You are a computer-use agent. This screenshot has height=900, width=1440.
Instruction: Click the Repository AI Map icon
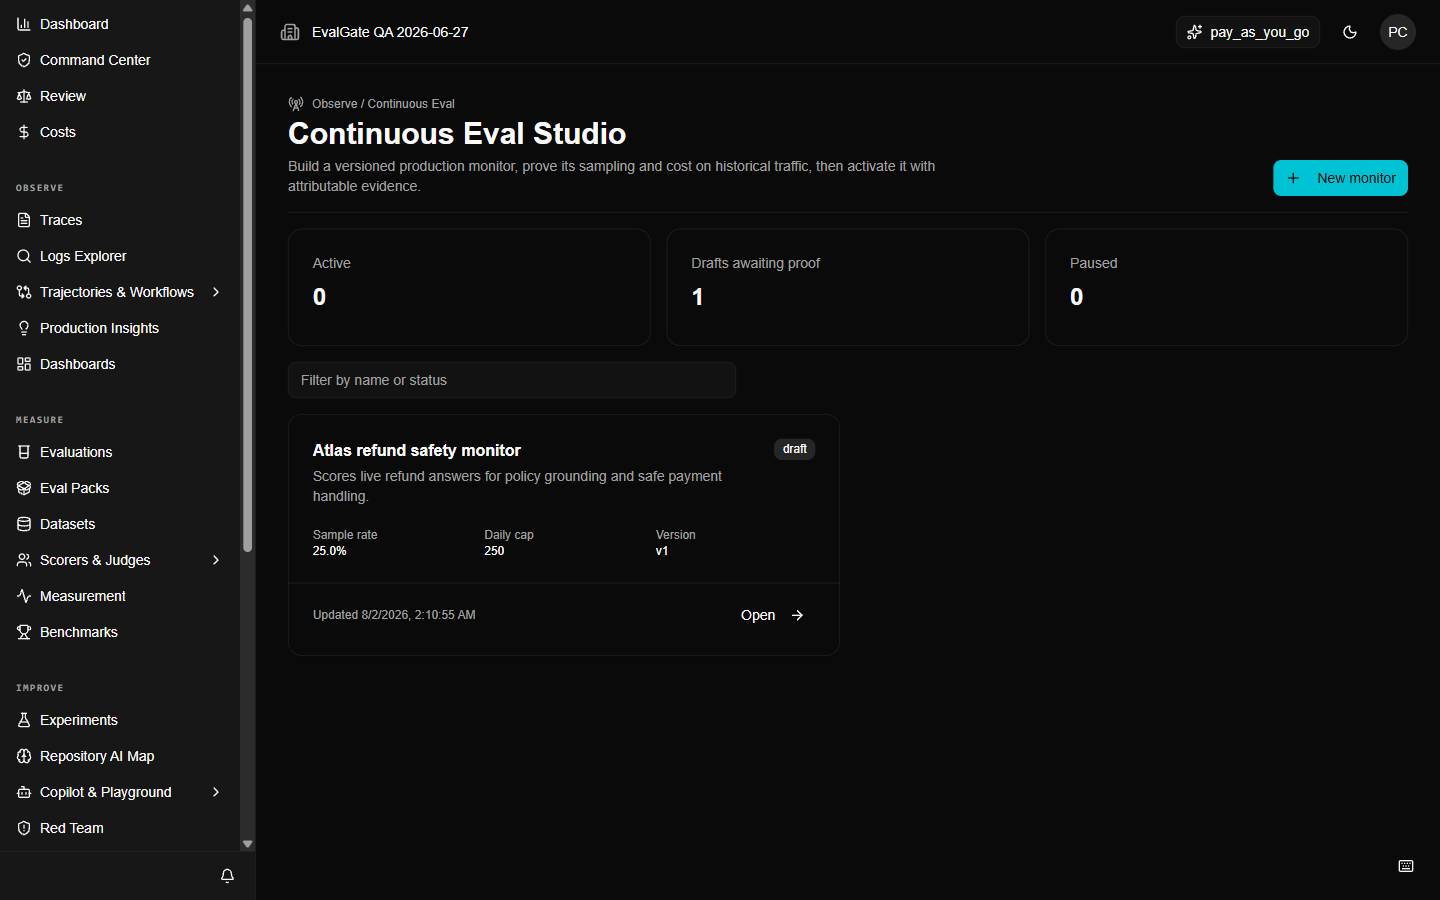pyautogui.click(x=24, y=756)
